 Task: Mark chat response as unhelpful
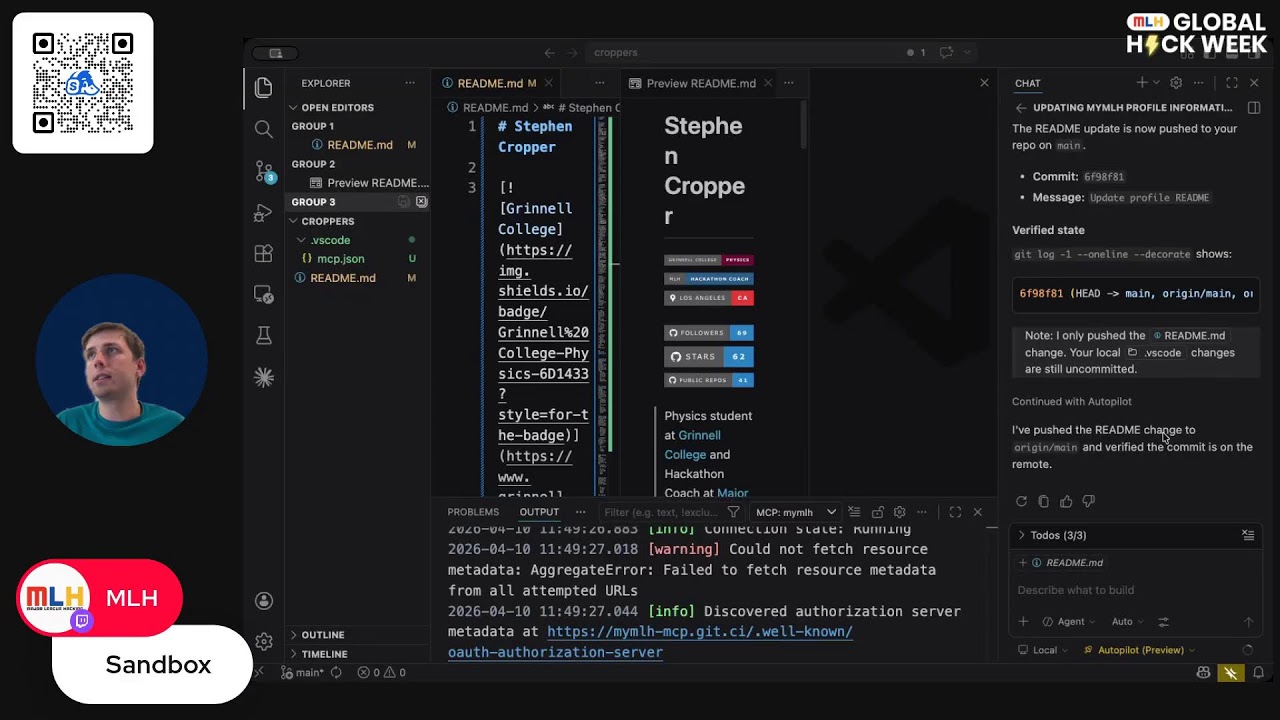click(x=1089, y=501)
